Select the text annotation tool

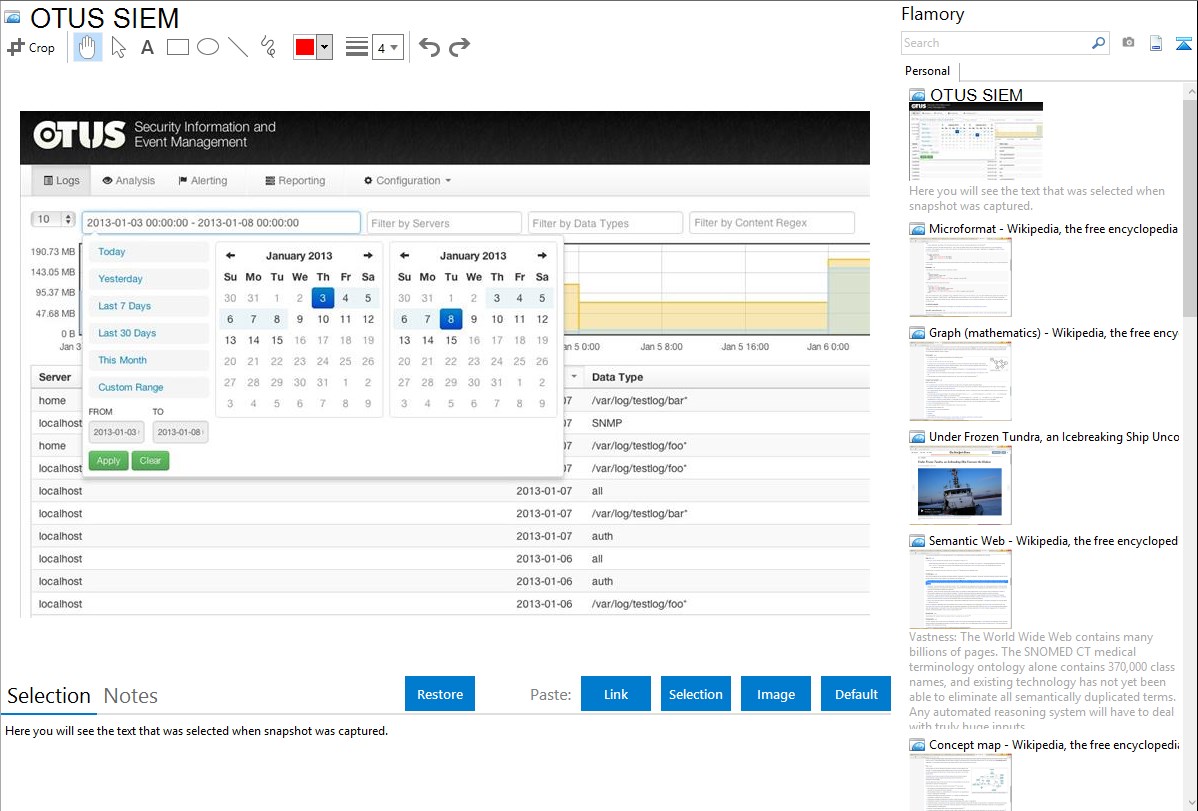[147, 47]
